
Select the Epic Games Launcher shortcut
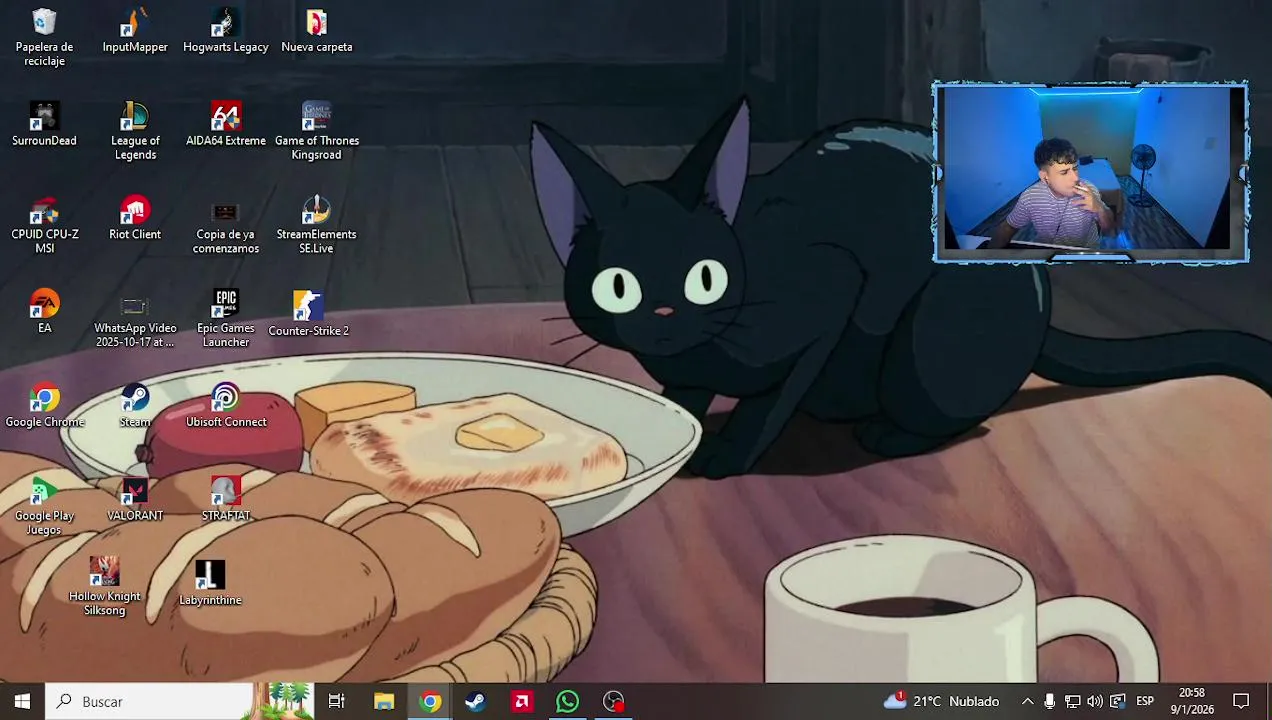226,319
